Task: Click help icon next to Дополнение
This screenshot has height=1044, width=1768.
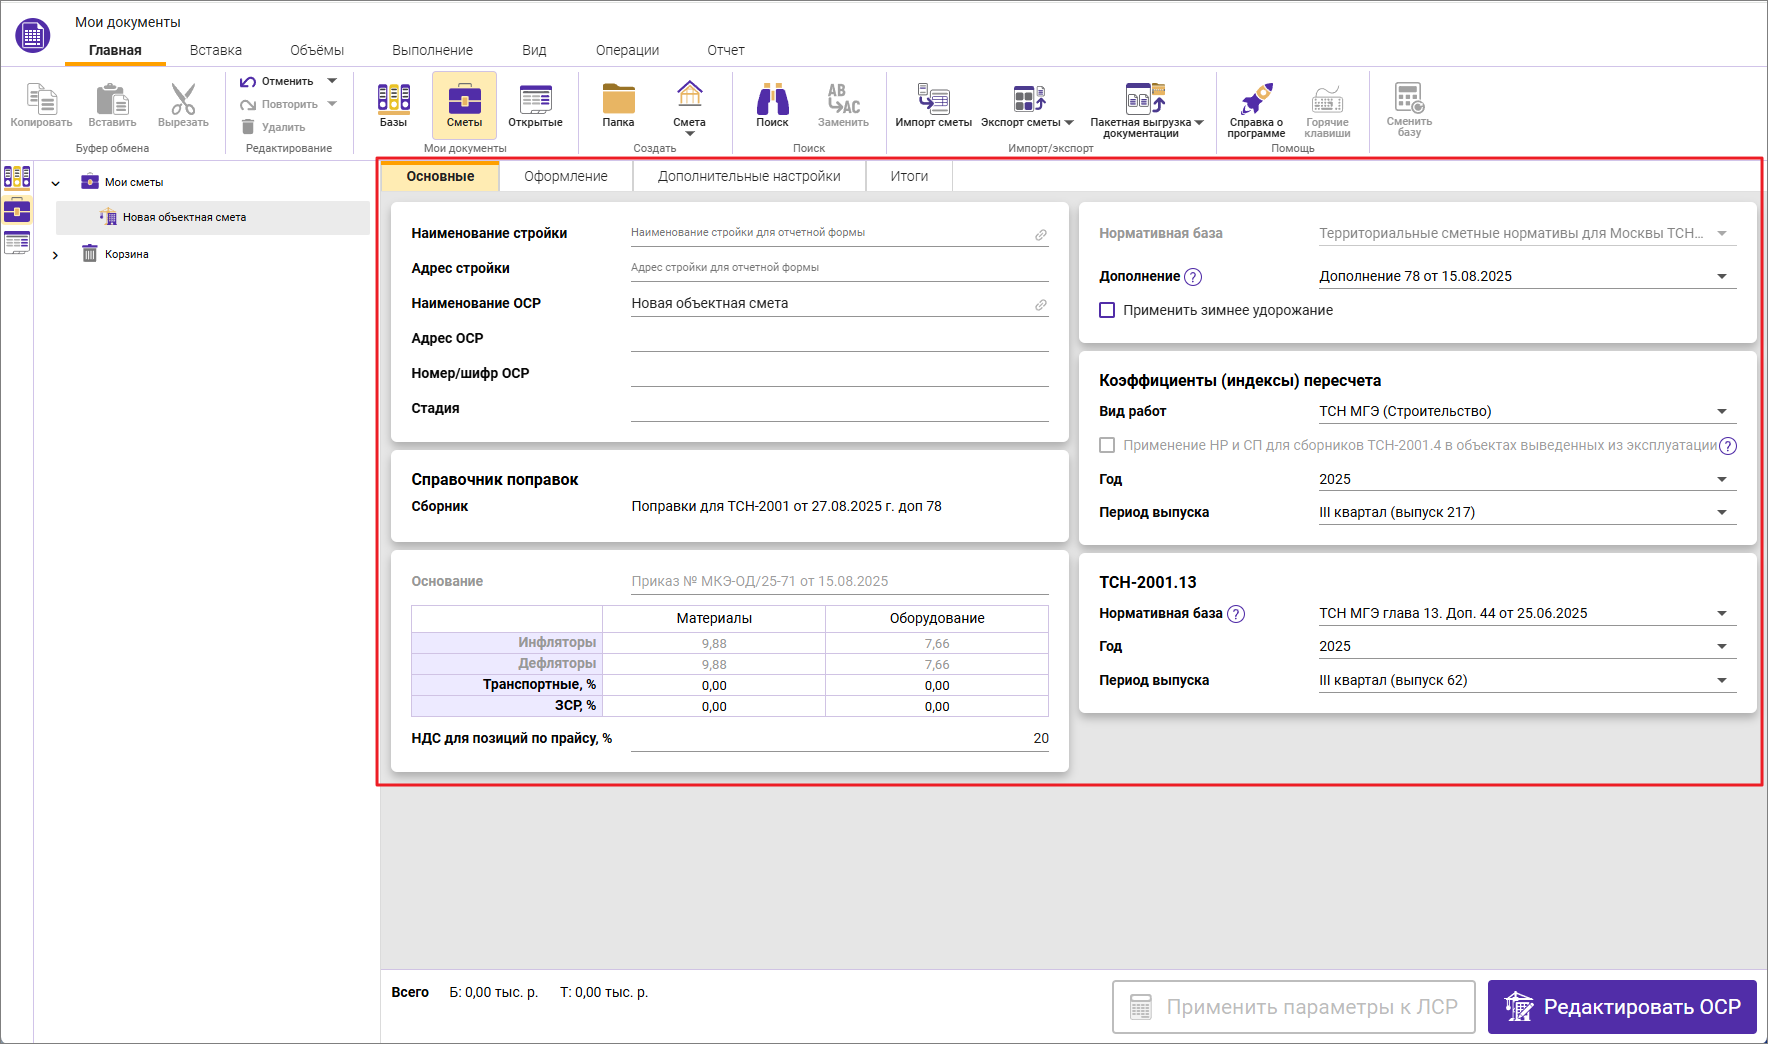Action: (1193, 277)
